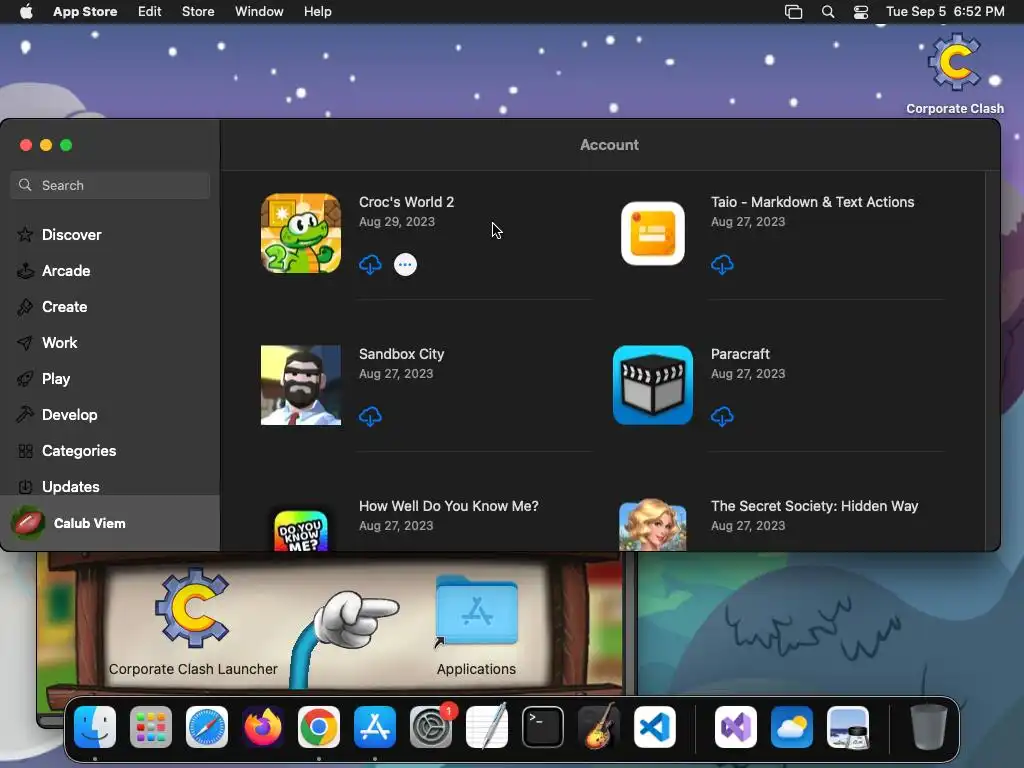Click How Well Do You Know Me? title
The width and height of the screenshot is (1024, 768).
click(449, 506)
